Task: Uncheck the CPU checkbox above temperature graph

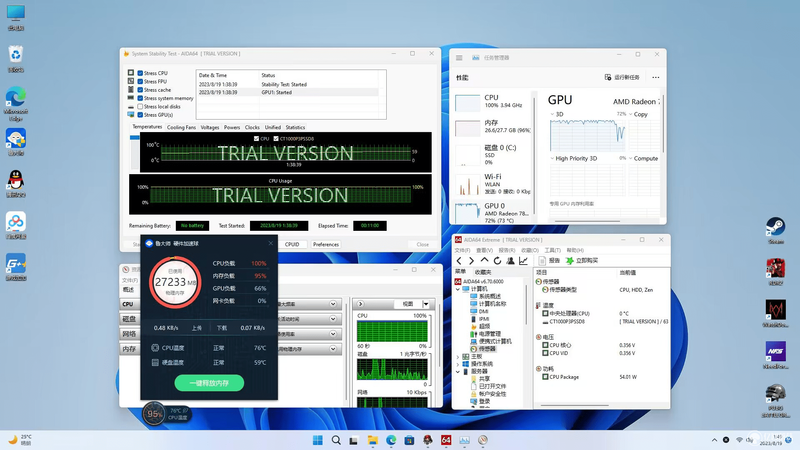Action: (x=256, y=138)
